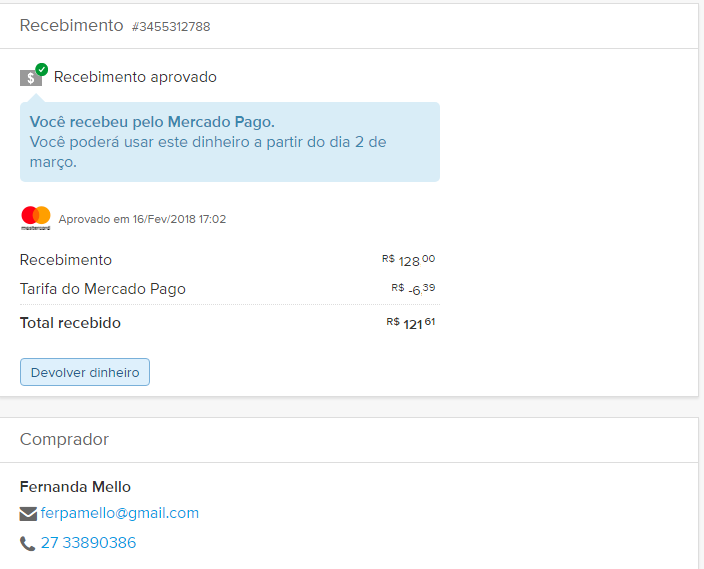Screen dimensions: 704x569
Task: Click the Comprador section heading
Action: point(64,439)
